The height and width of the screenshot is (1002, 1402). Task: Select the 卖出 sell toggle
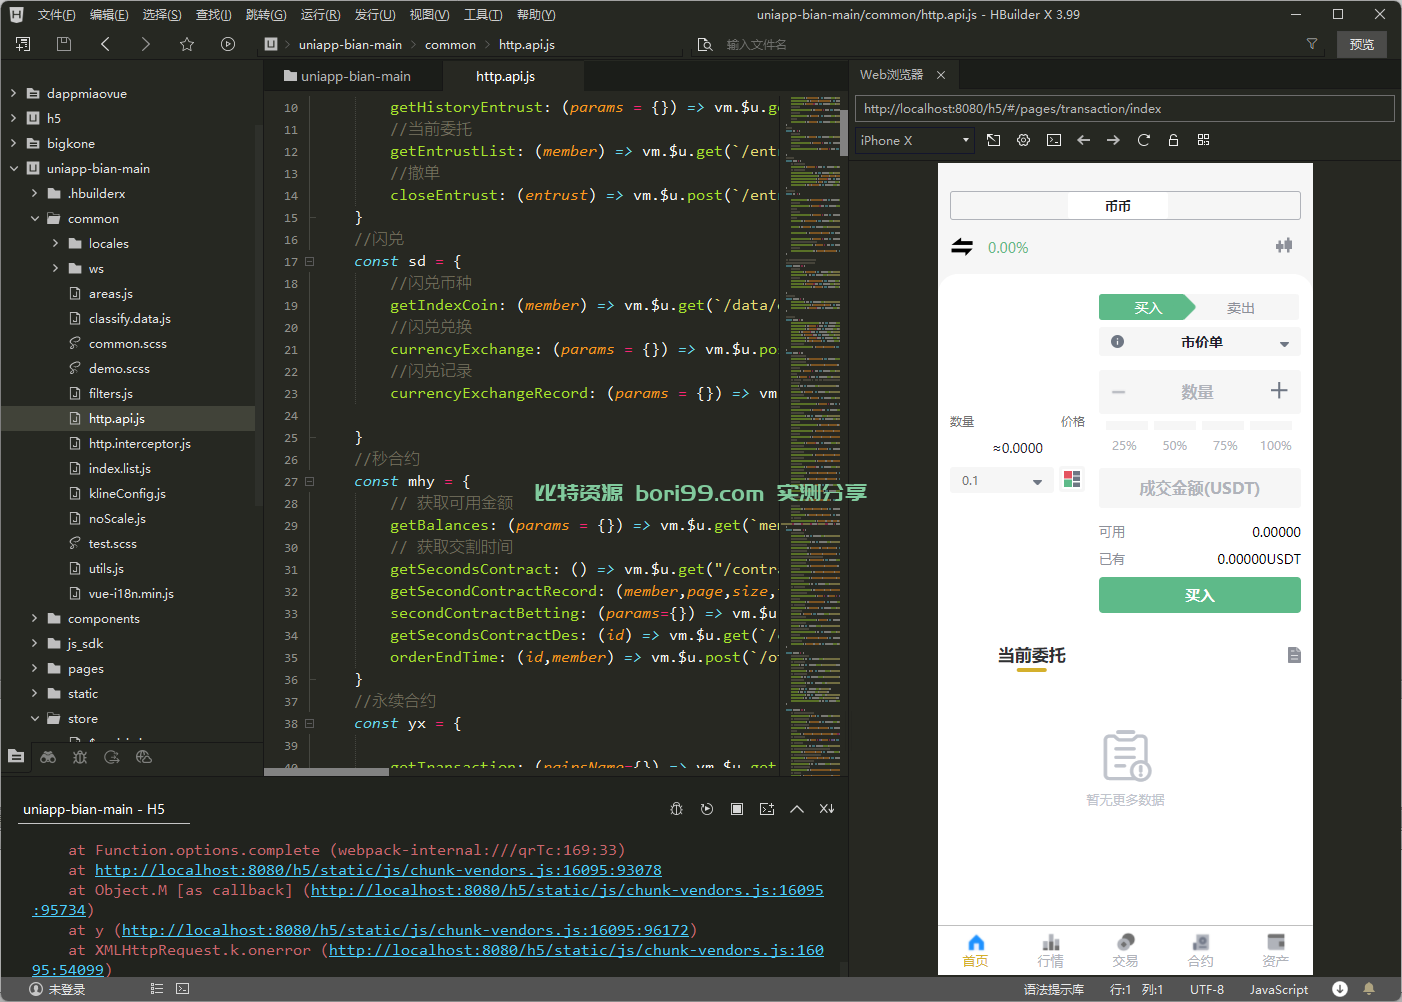point(1241,307)
